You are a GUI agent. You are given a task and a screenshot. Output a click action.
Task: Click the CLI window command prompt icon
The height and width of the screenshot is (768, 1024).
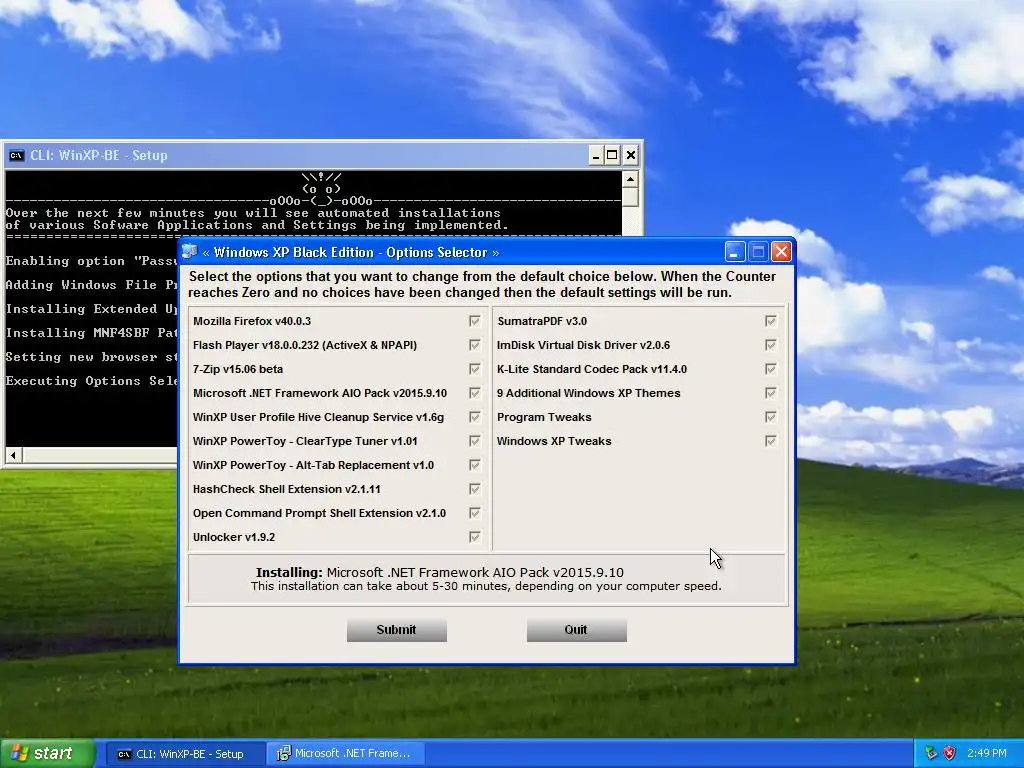[16, 155]
